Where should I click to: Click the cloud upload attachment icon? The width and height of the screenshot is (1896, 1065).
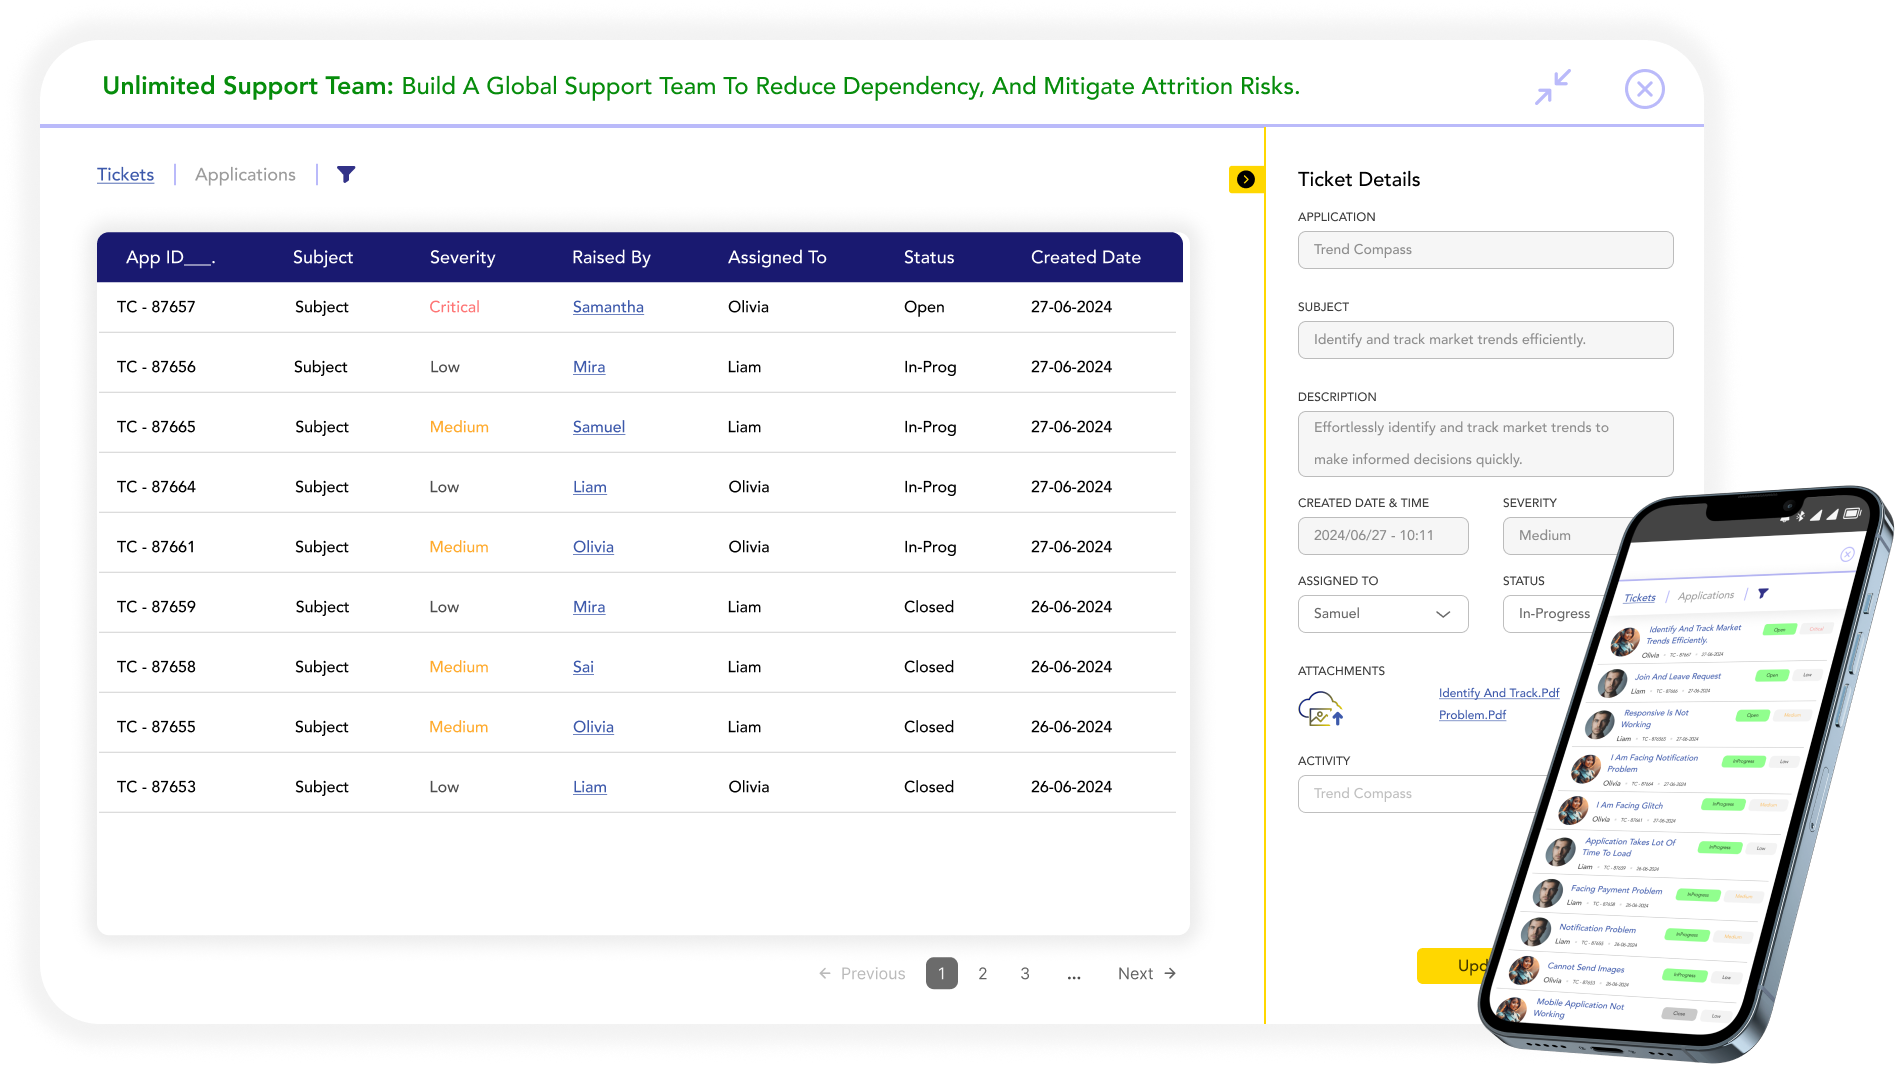click(x=1320, y=709)
